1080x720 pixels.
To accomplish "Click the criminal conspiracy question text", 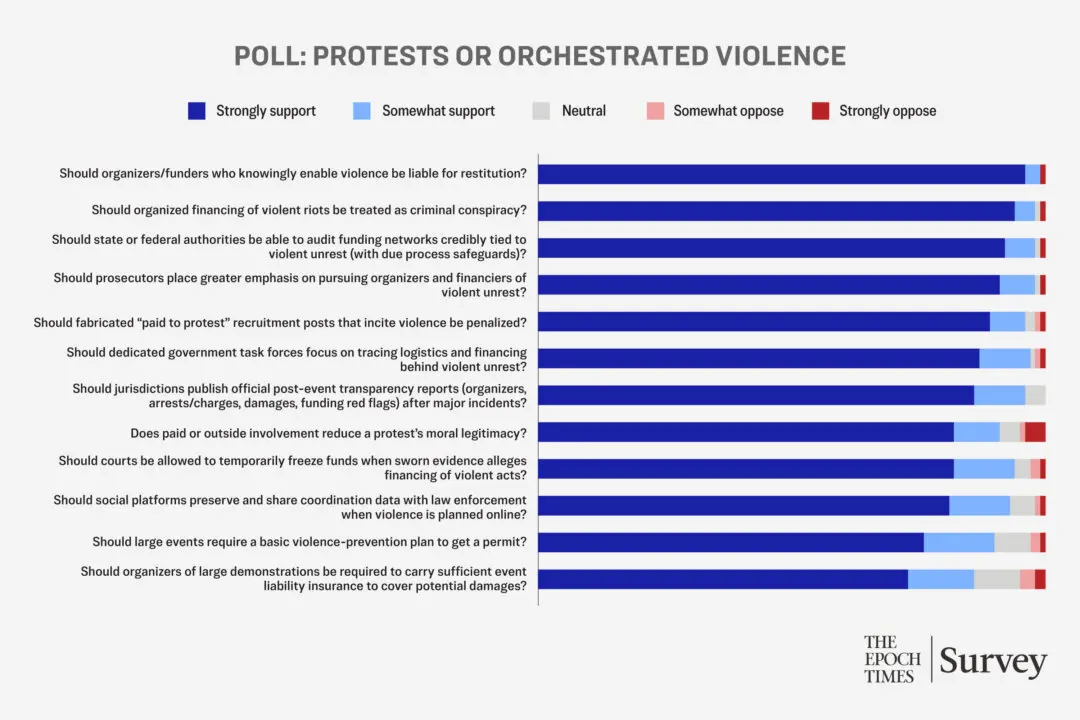I will [x=309, y=211].
